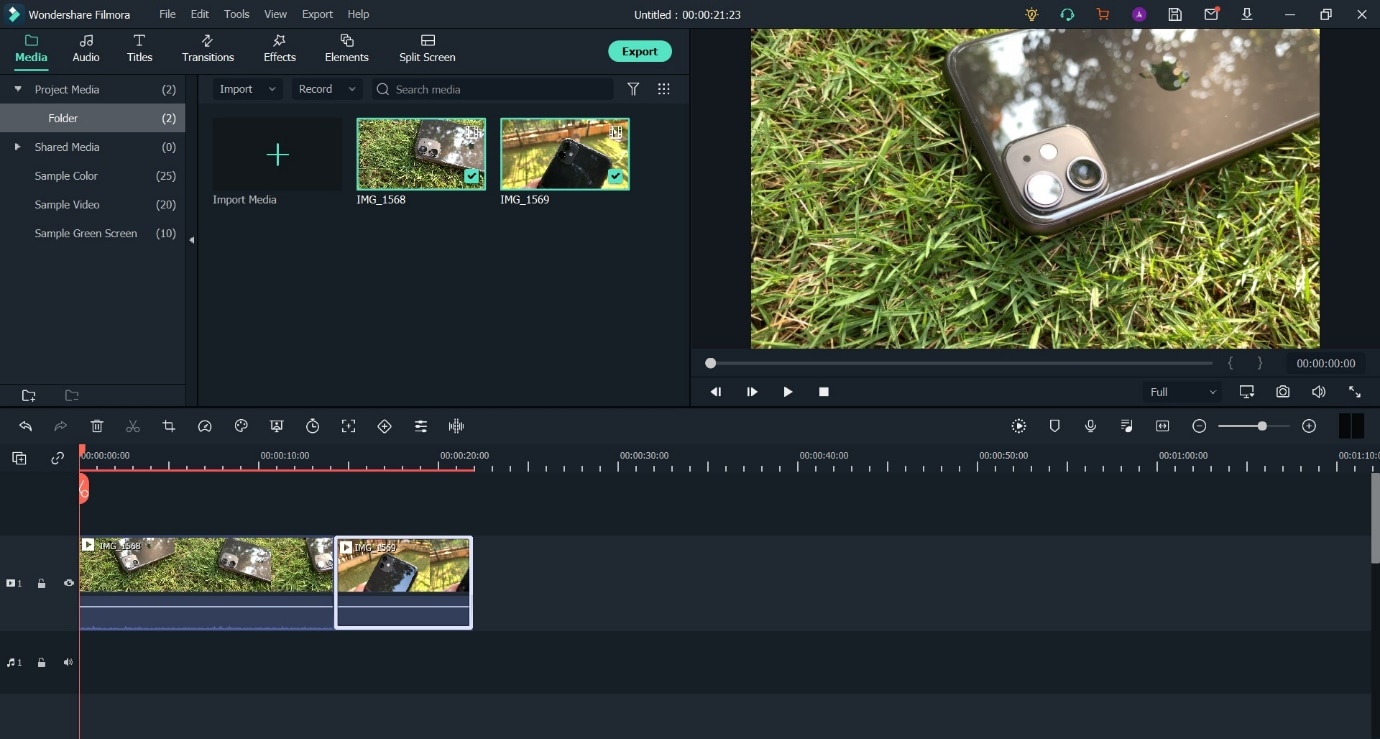
Task: Click the lightbulb tips icon
Action: (x=1032, y=14)
